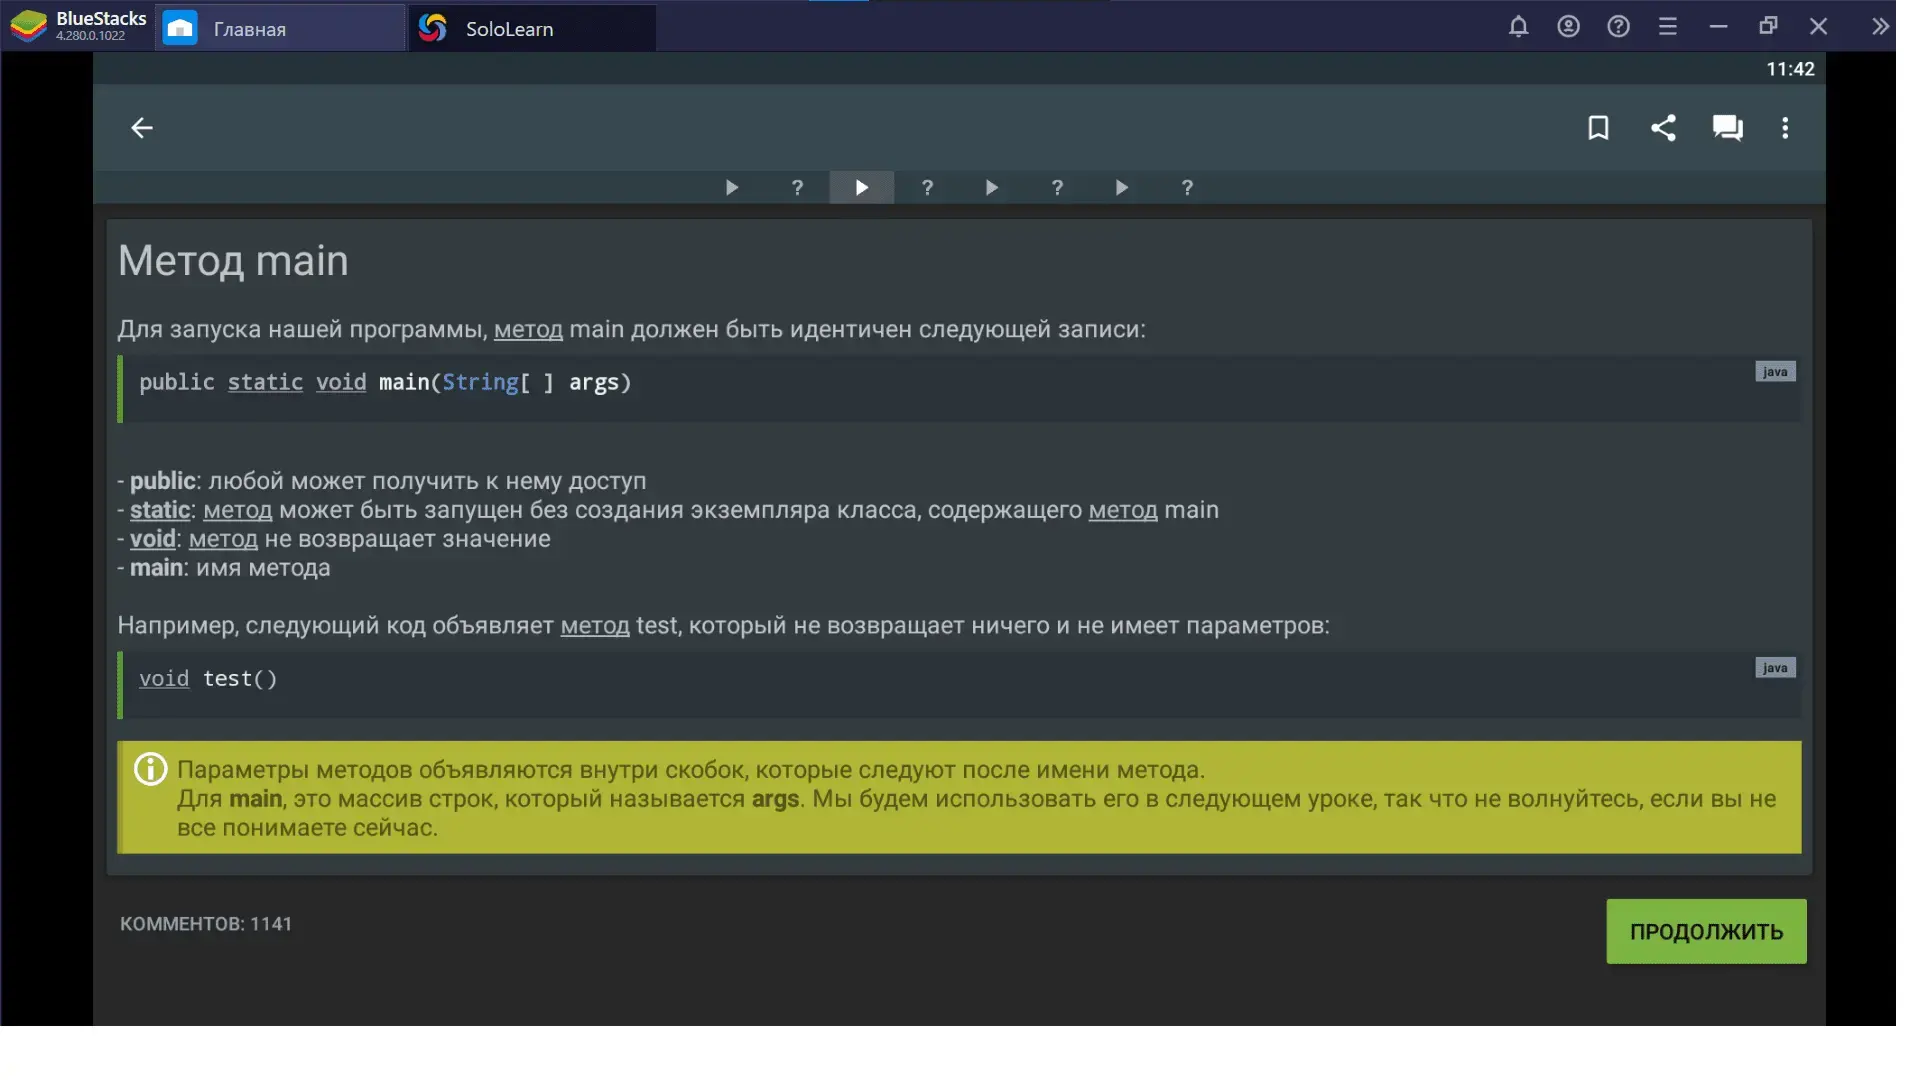Jump to the first lesson play step

[x=732, y=188]
